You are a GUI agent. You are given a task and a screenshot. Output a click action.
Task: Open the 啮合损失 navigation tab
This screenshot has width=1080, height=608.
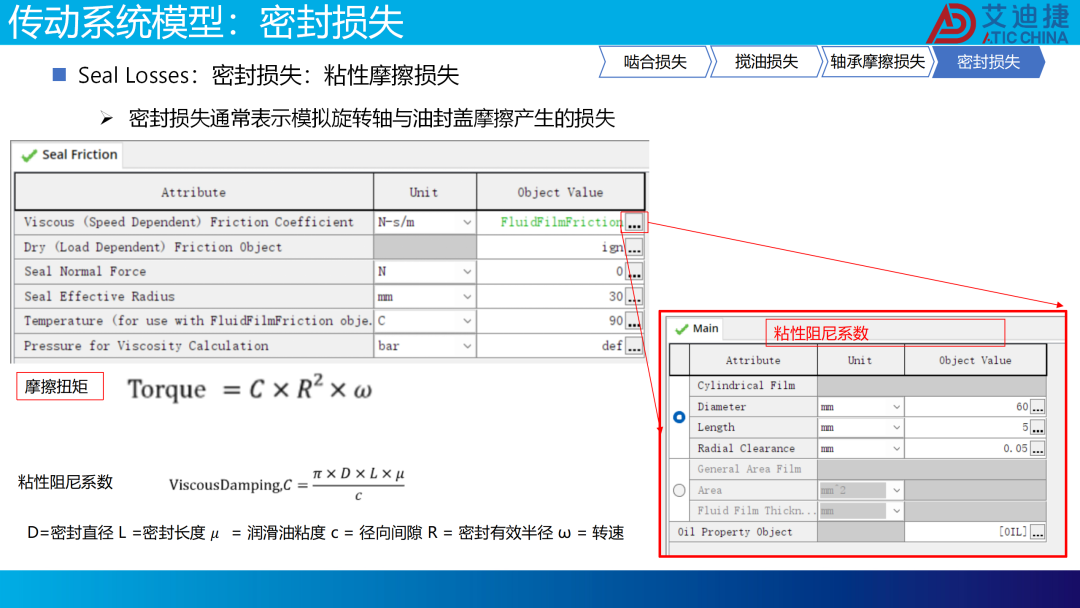(654, 62)
